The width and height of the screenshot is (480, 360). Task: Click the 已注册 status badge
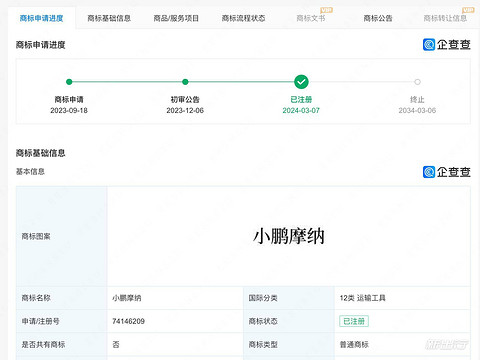pos(354,321)
